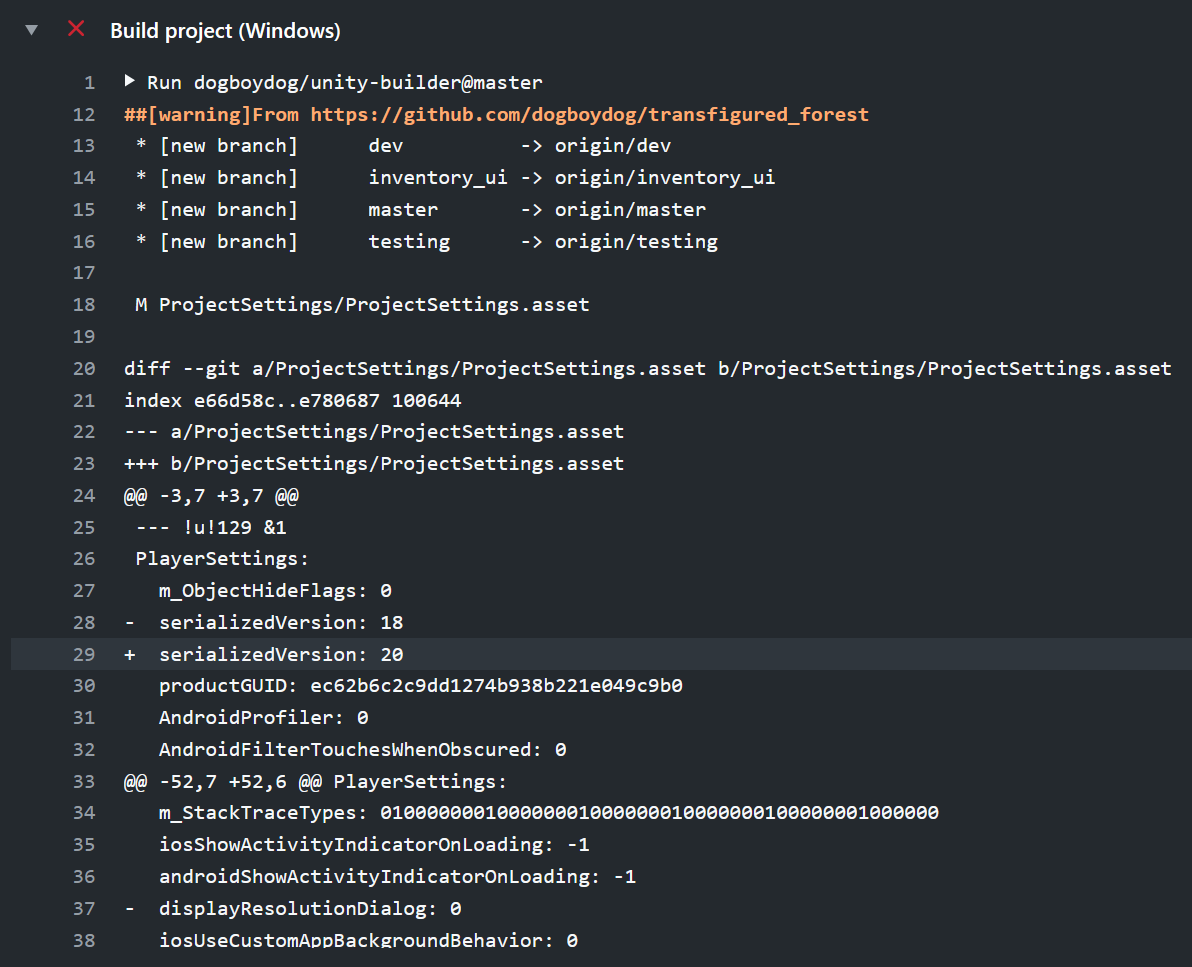The height and width of the screenshot is (967, 1192).
Task: Select the productGUID value line
Action: [x=420, y=686]
